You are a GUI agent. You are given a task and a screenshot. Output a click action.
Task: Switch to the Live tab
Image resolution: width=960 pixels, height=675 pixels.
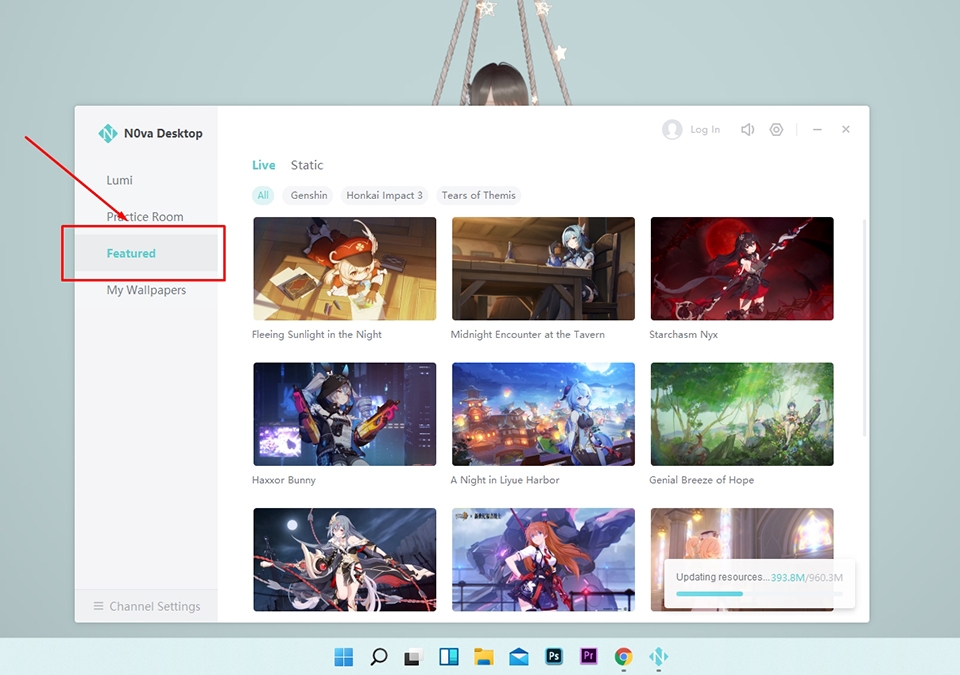264,165
